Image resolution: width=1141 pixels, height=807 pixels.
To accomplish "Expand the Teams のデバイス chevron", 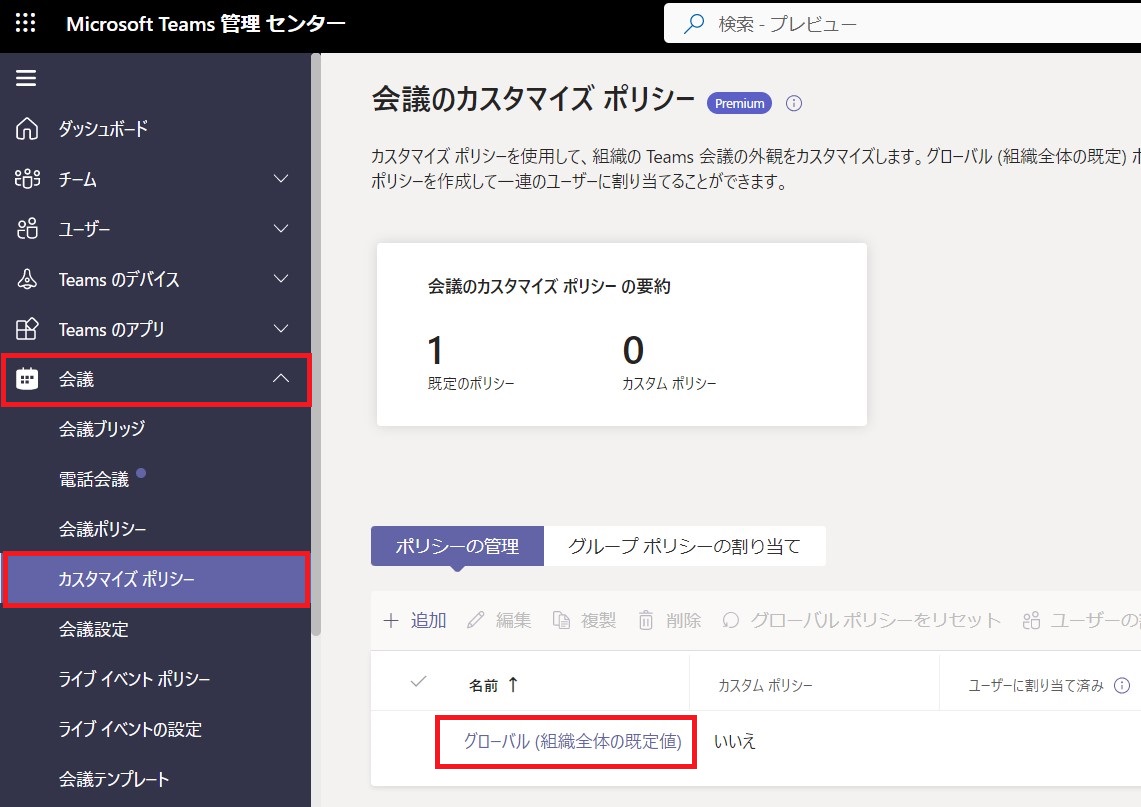I will [281, 279].
